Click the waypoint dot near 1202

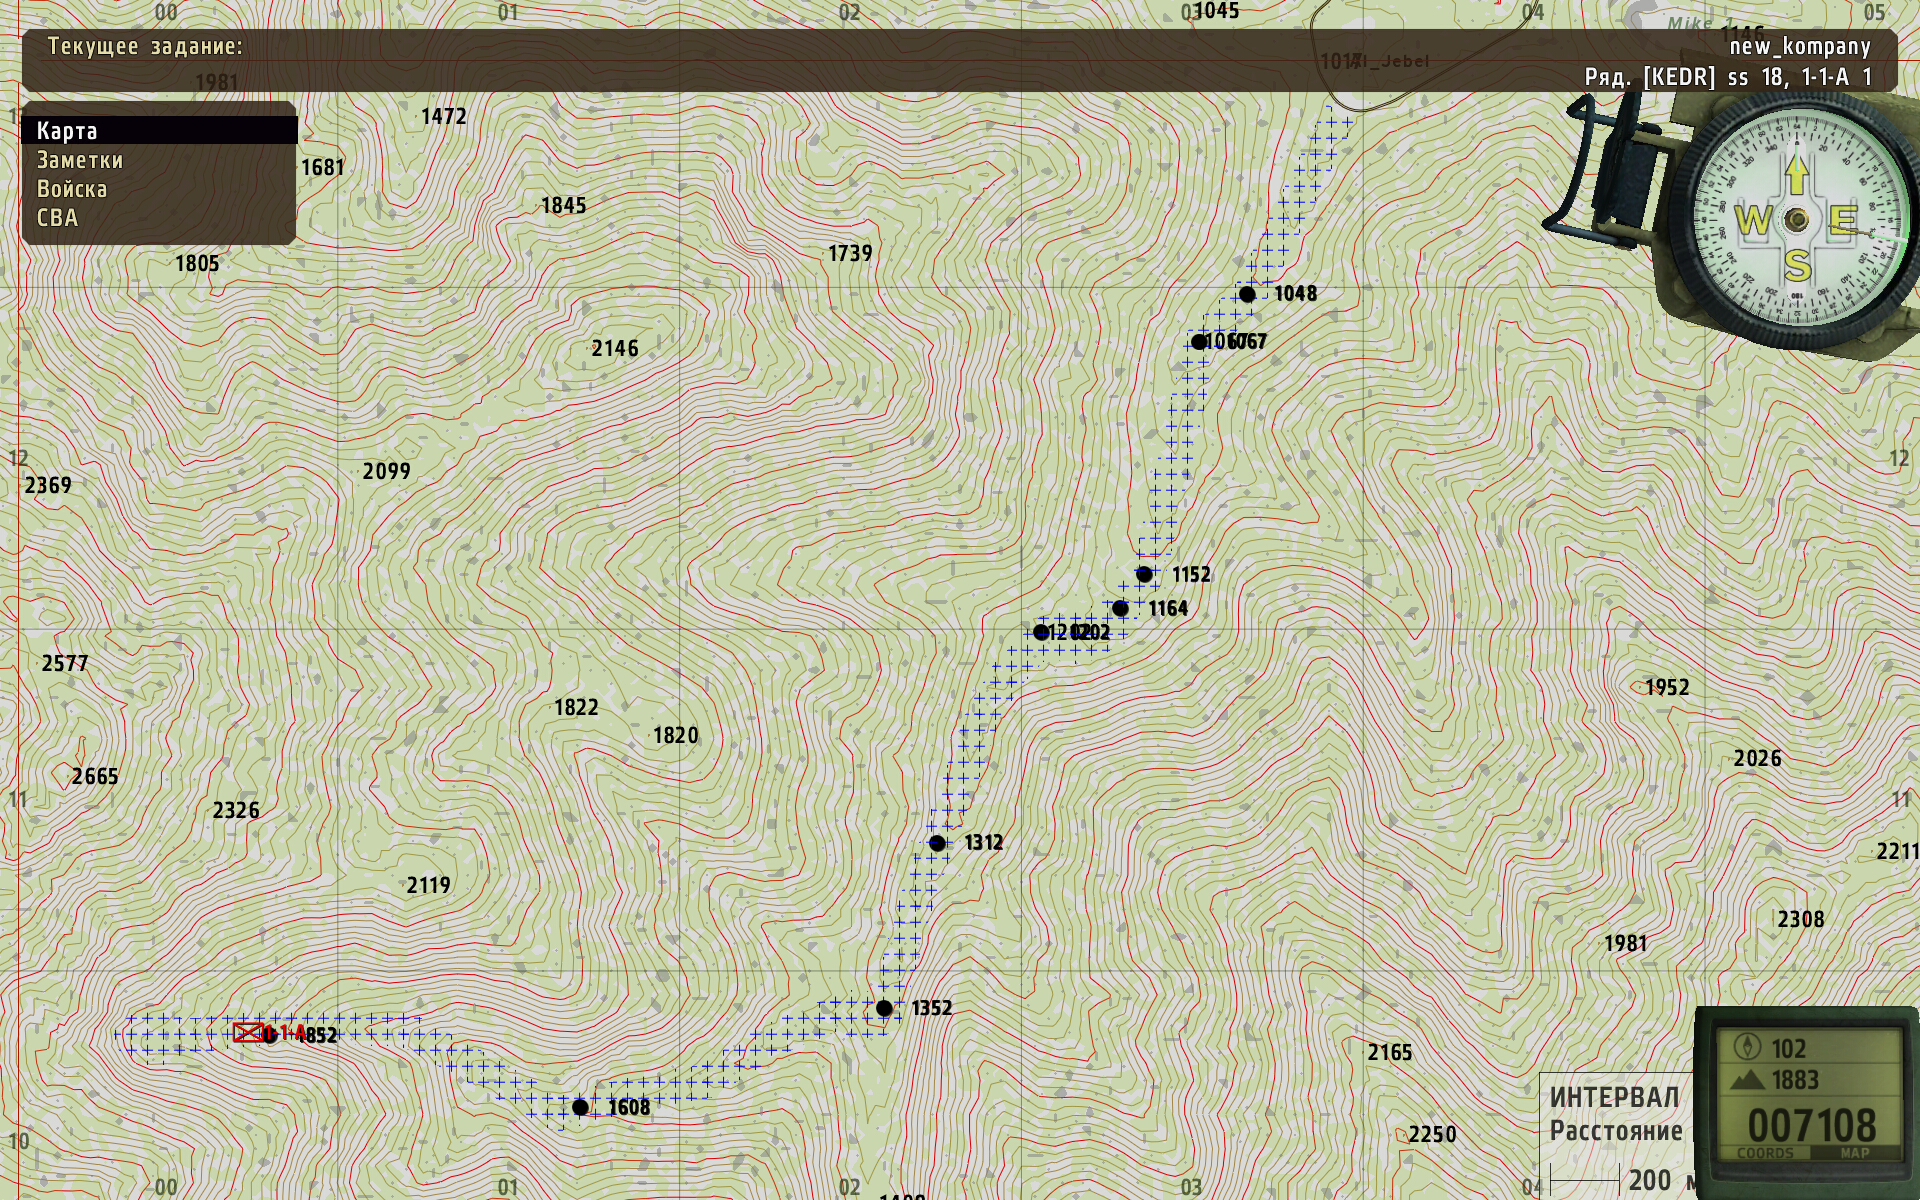click(x=1041, y=632)
